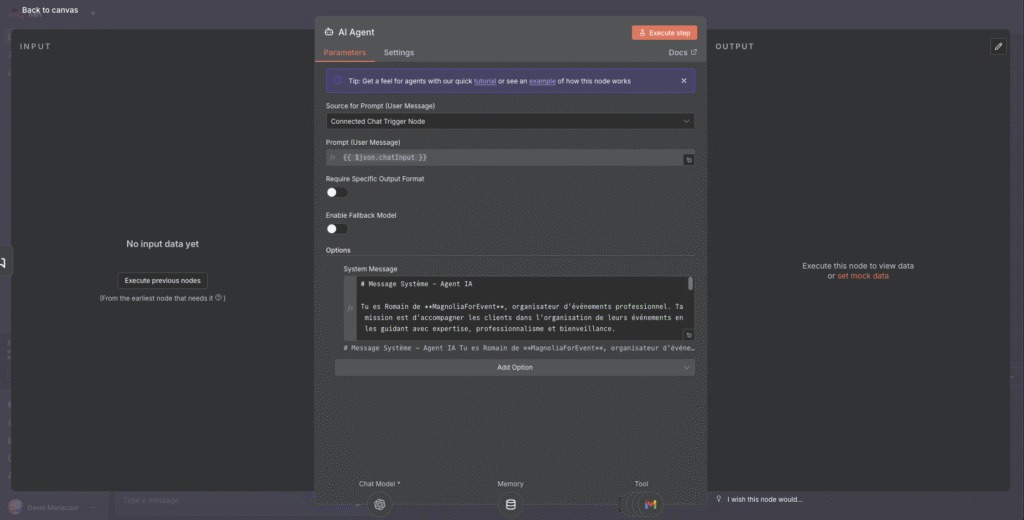This screenshot has height=520, width=1024.
Task: Click the expression icon beside the Prompt field
Action: tap(333, 158)
